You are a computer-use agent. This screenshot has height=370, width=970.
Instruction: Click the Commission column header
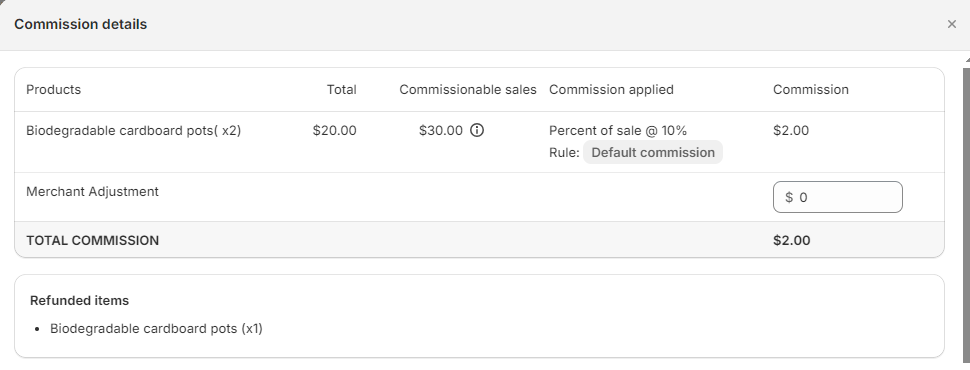810,90
